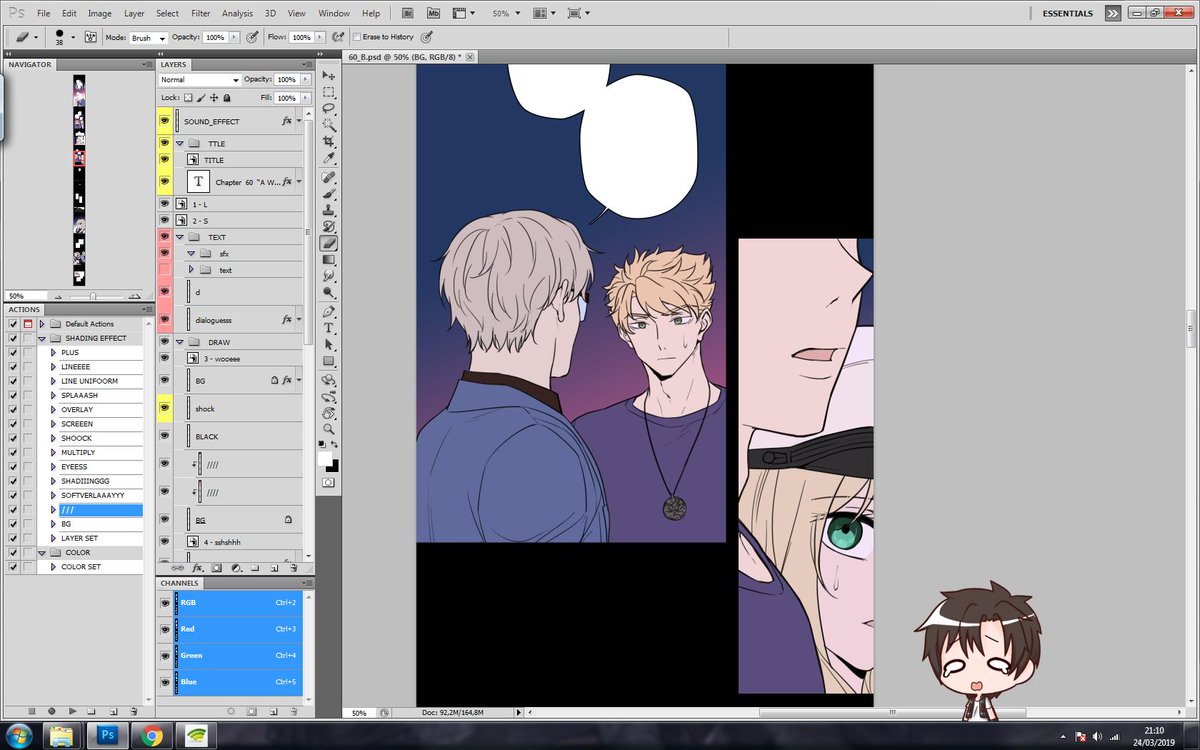The width and height of the screenshot is (1200, 750).
Task: Hide the shock layer
Action: pyautogui.click(x=165, y=408)
